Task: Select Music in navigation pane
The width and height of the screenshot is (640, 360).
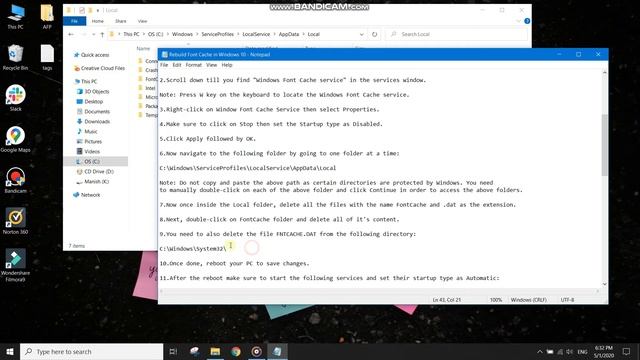Action: (87, 131)
